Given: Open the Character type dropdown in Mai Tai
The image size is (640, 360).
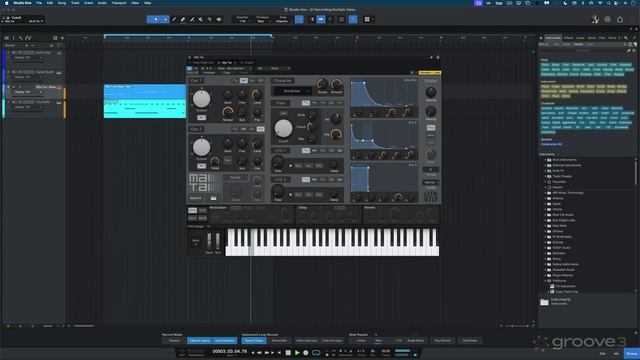Looking at the screenshot, I should [x=293, y=91].
